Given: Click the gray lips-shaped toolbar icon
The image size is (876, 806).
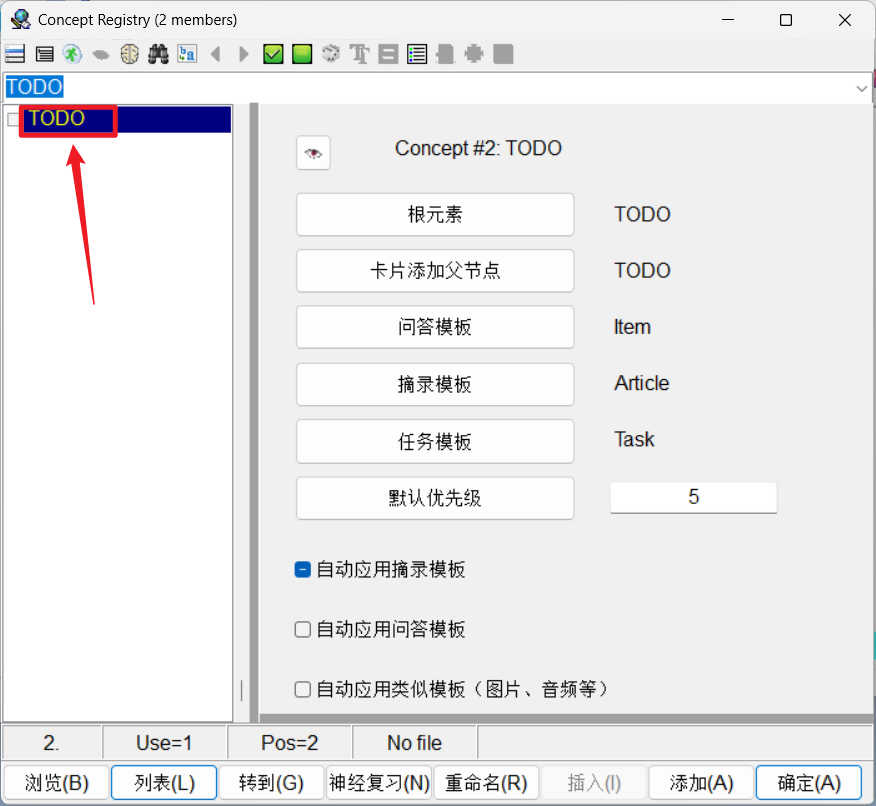Looking at the screenshot, I should (x=101, y=55).
